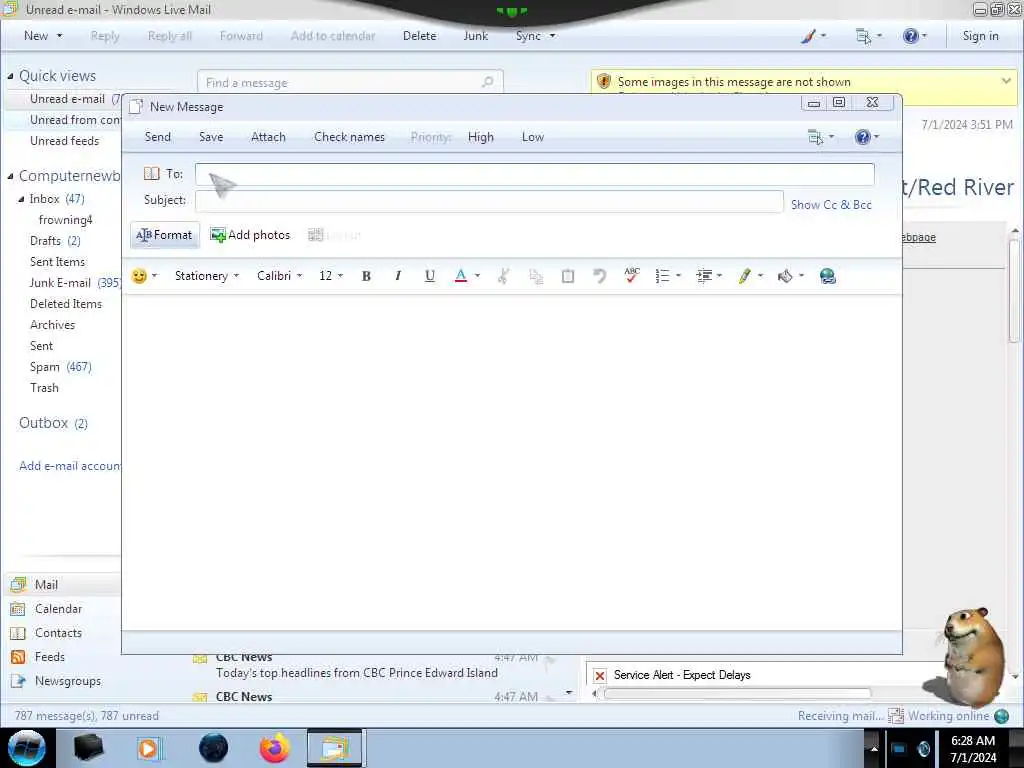The image size is (1024, 768).
Task: Open the Windows Start button
Action: click(27, 748)
